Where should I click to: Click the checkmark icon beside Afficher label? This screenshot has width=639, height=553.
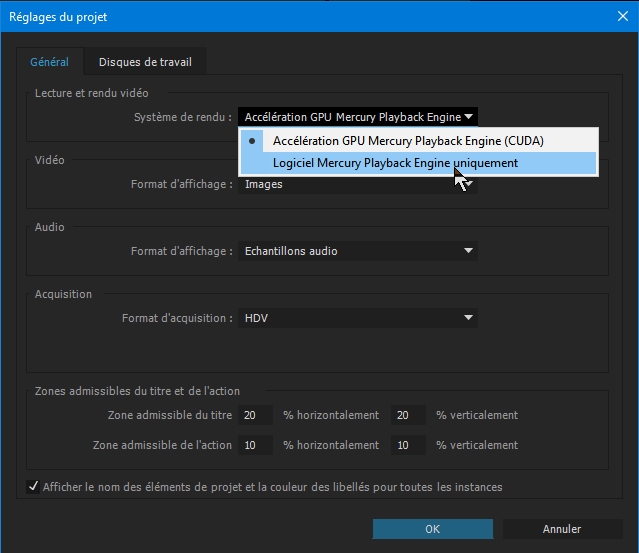(x=33, y=487)
